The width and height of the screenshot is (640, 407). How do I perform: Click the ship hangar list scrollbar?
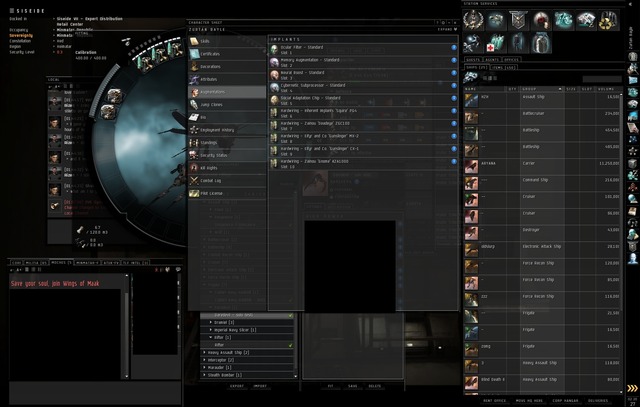(621, 241)
